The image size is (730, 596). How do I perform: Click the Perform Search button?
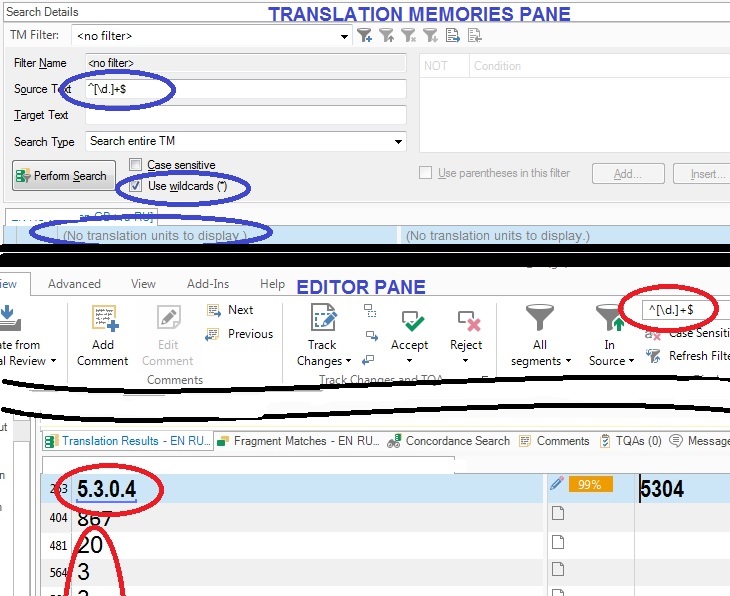(64, 176)
